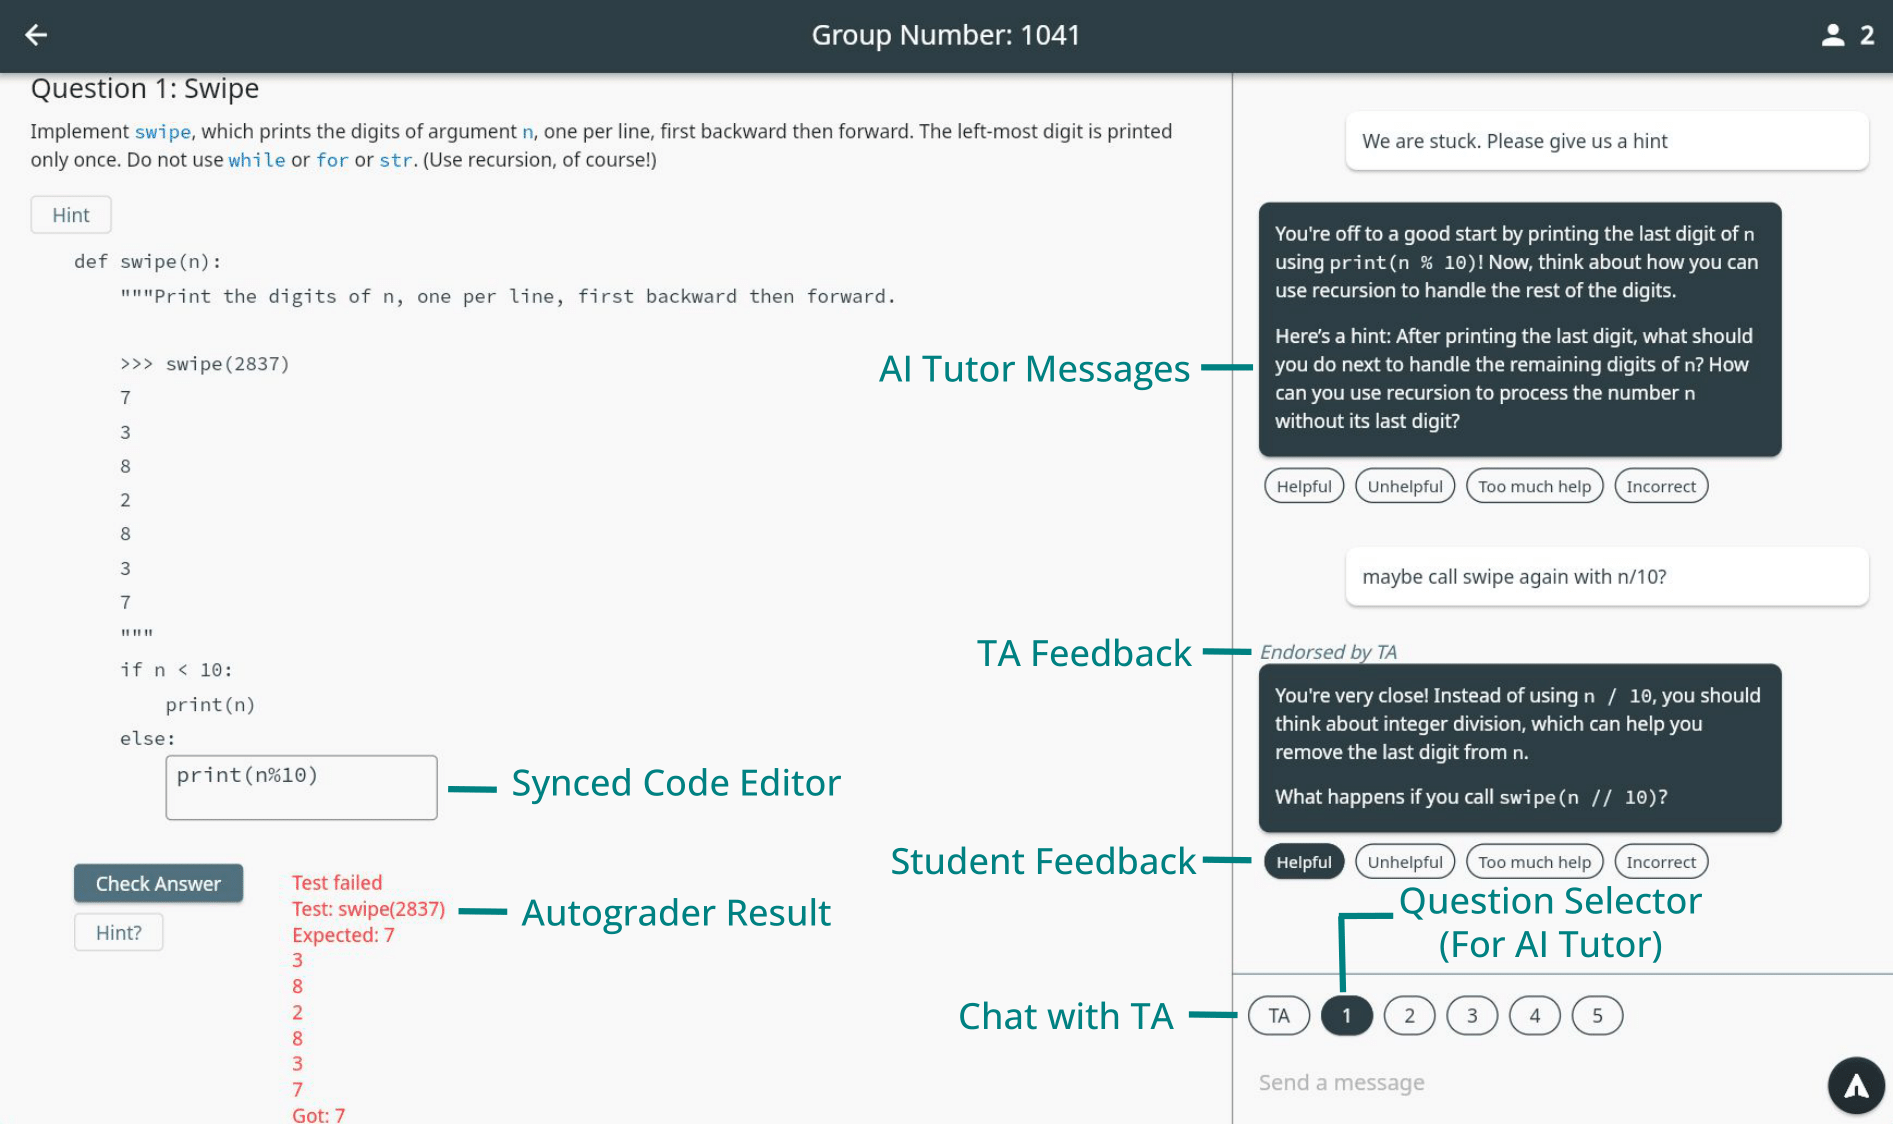Select question 4 in the selector
The image size is (1893, 1124).
(x=1535, y=1016)
